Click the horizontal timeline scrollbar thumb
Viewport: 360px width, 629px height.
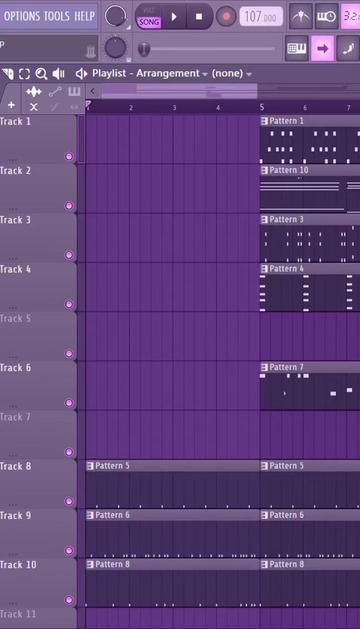(179, 91)
